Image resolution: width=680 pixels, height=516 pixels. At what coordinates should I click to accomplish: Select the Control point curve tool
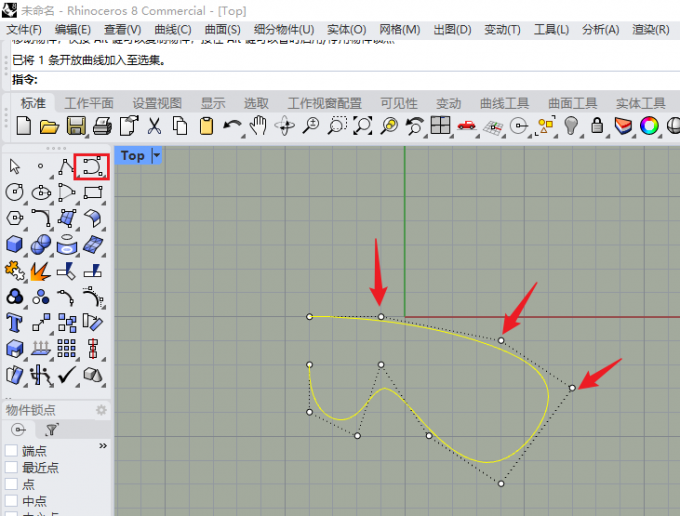coord(92,167)
